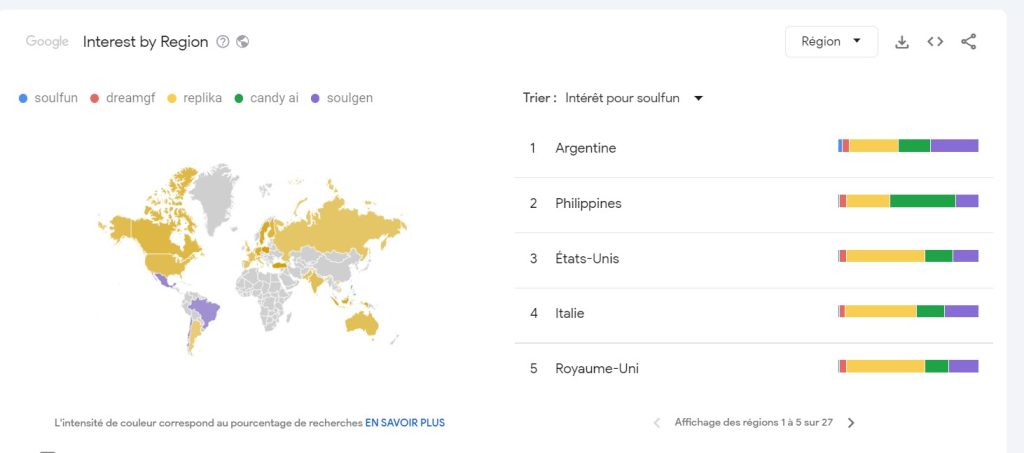The width and height of the screenshot is (1024, 453).
Task: Click the Argentine row
Action: pyautogui.click(x=754, y=148)
